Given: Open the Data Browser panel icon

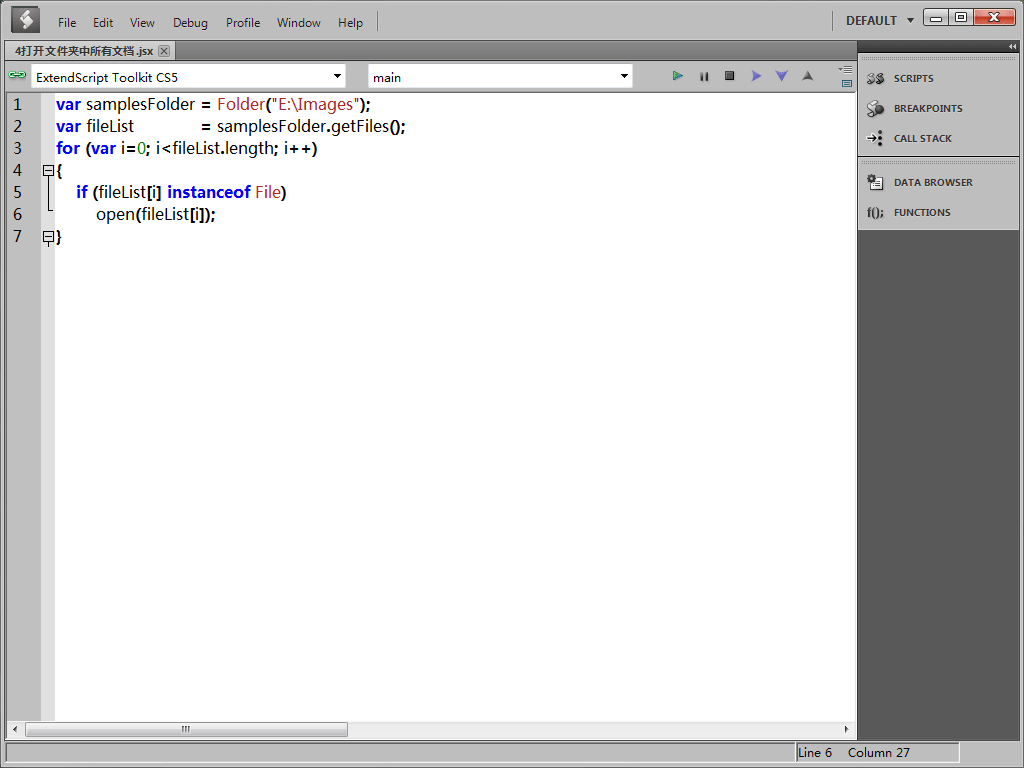Looking at the screenshot, I should pos(875,182).
